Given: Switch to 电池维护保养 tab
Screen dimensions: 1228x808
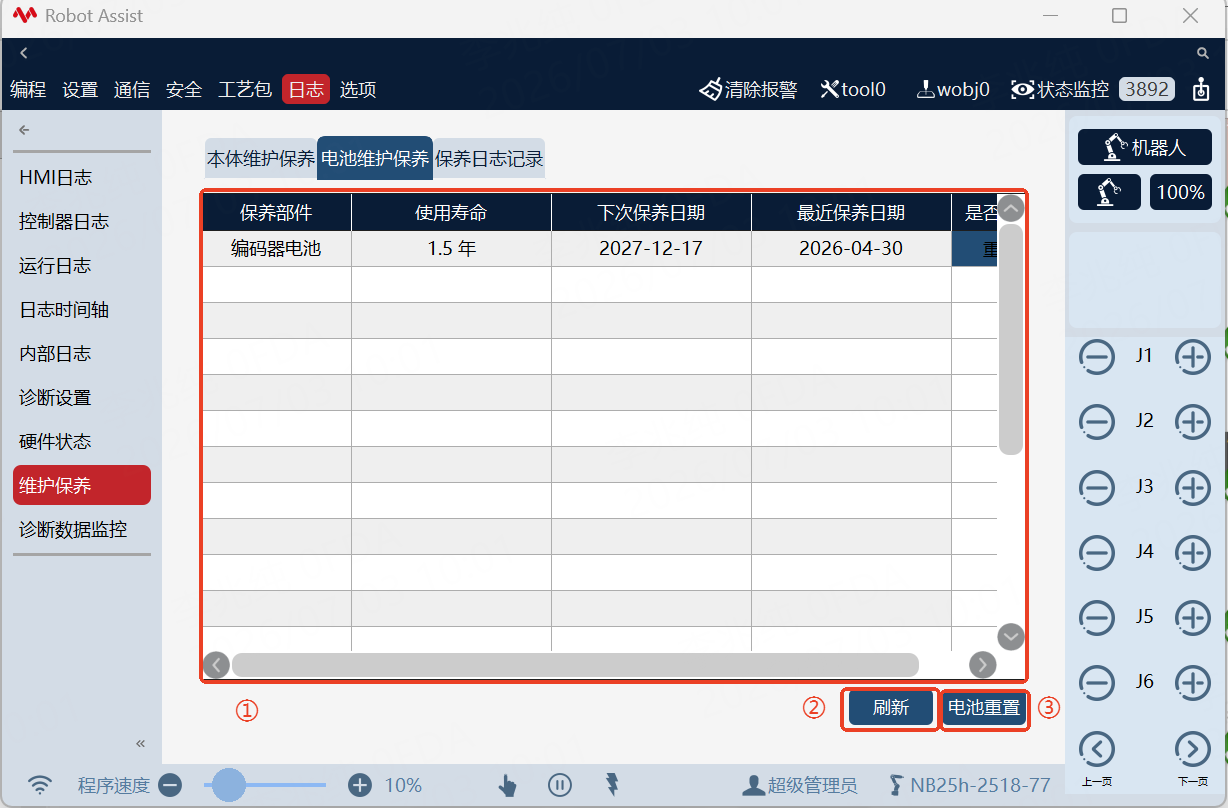Looking at the screenshot, I should [x=375, y=158].
